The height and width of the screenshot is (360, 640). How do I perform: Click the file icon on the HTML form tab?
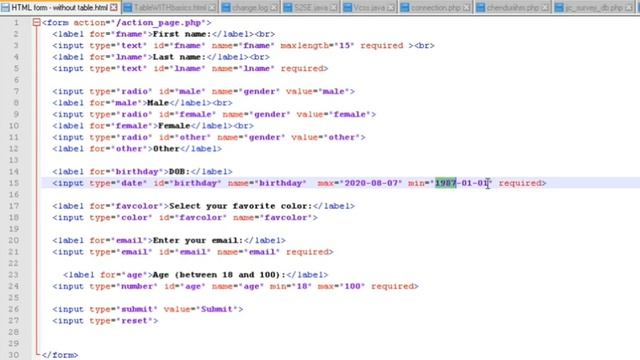click(x=5, y=7)
